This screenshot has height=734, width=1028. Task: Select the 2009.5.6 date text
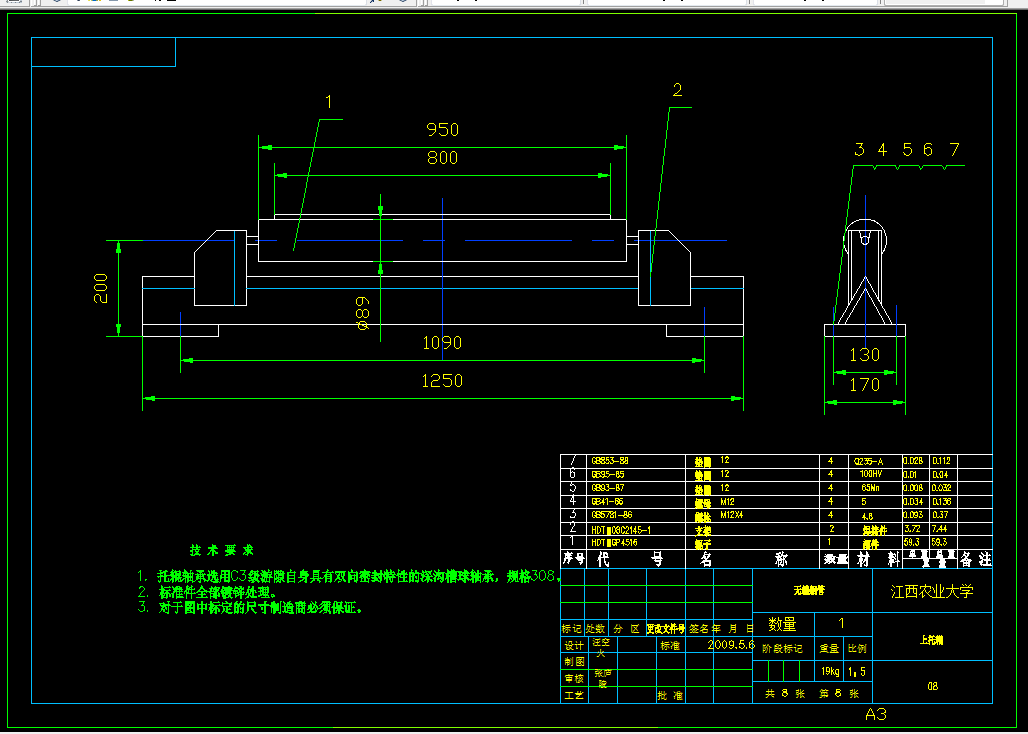pos(732,644)
